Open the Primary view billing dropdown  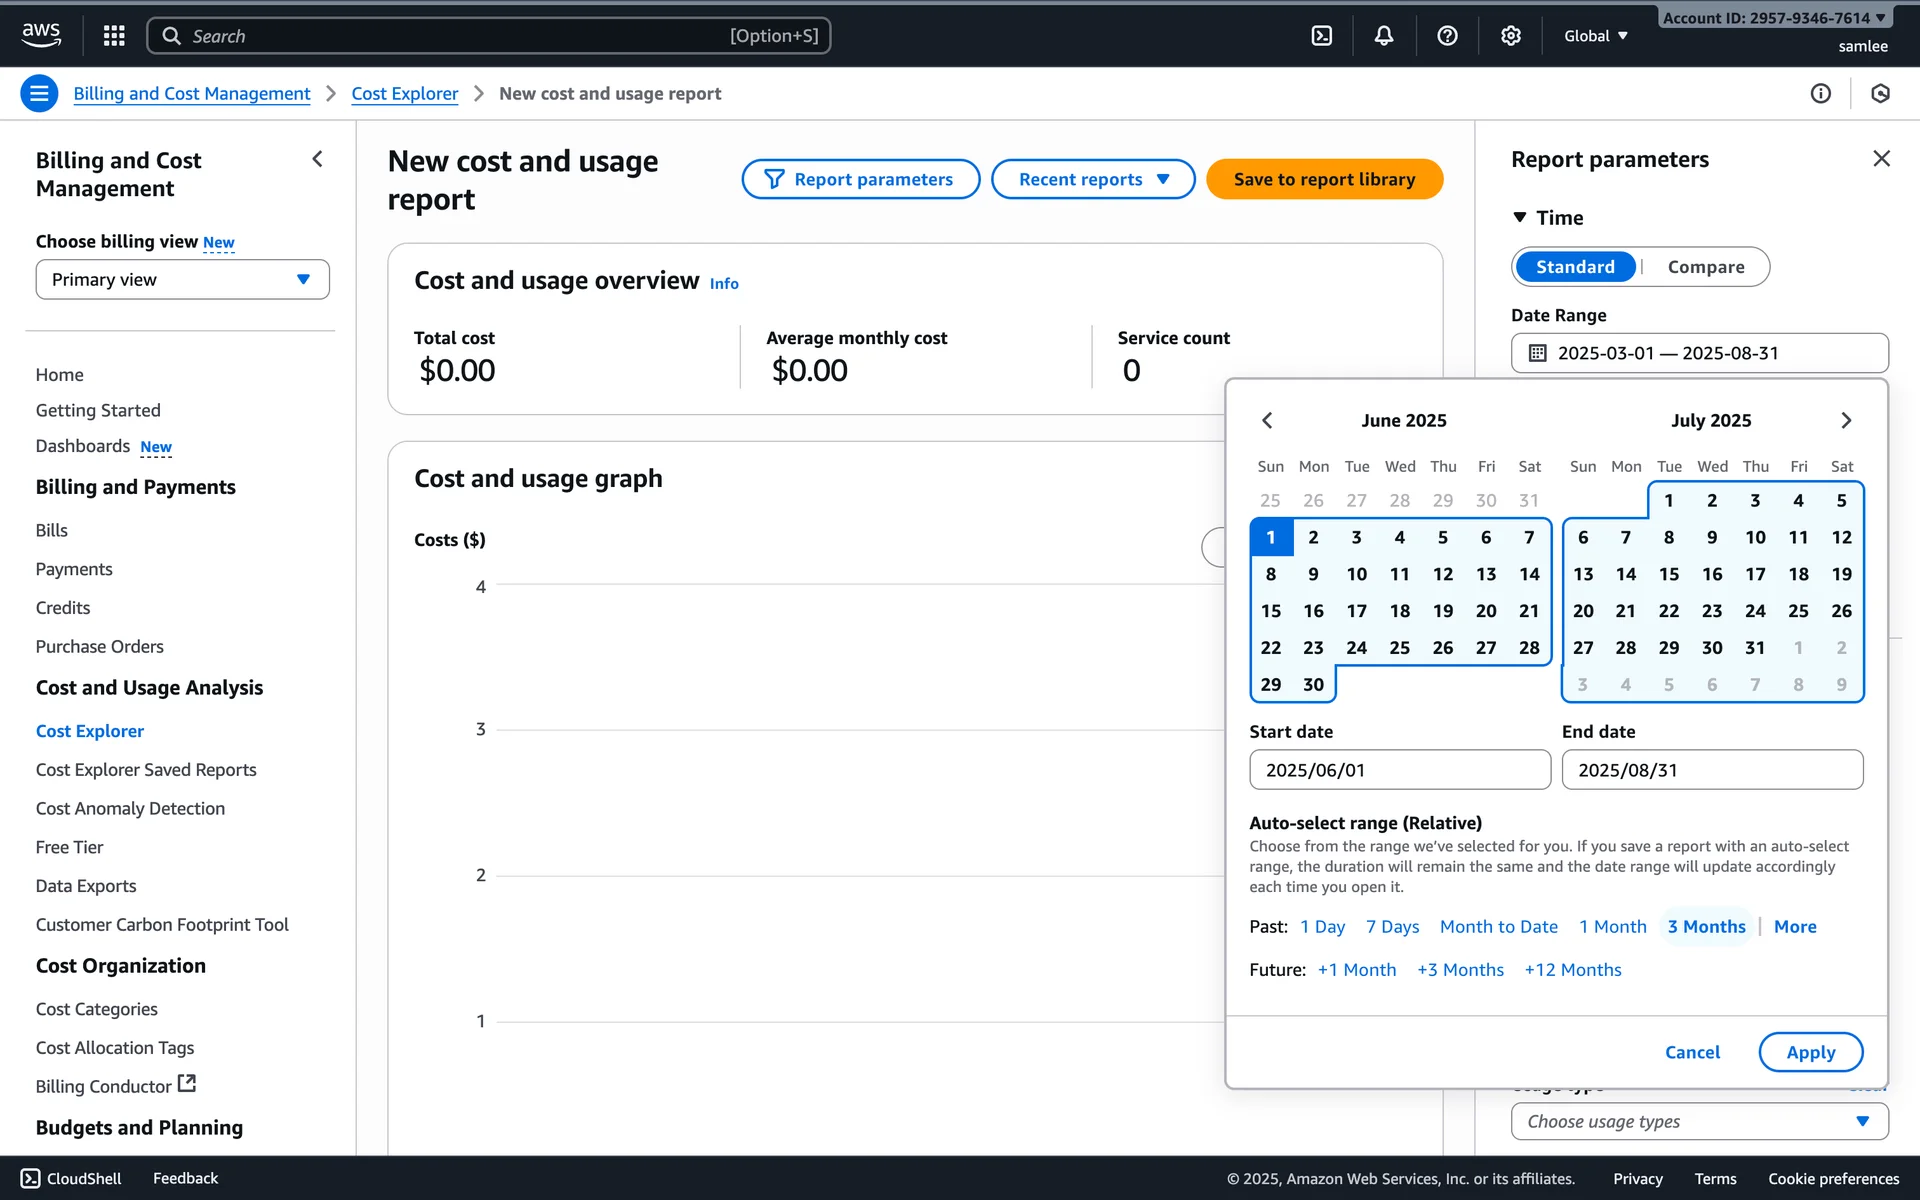click(x=182, y=280)
